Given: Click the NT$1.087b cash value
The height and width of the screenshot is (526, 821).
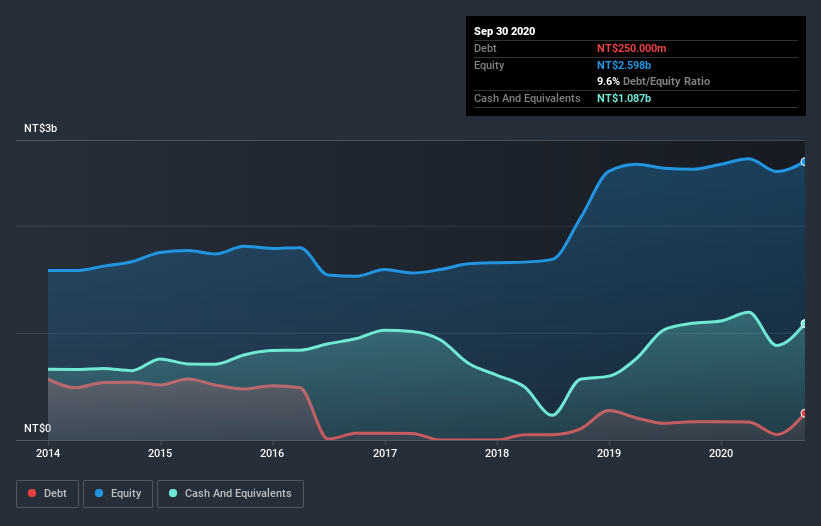Looking at the screenshot, I should pyautogui.click(x=624, y=98).
